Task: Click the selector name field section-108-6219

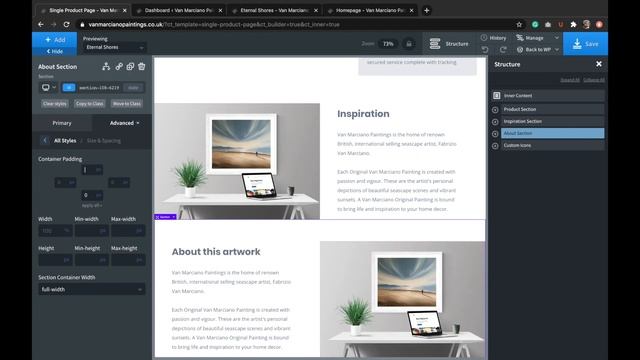Action: pos(99,87)
